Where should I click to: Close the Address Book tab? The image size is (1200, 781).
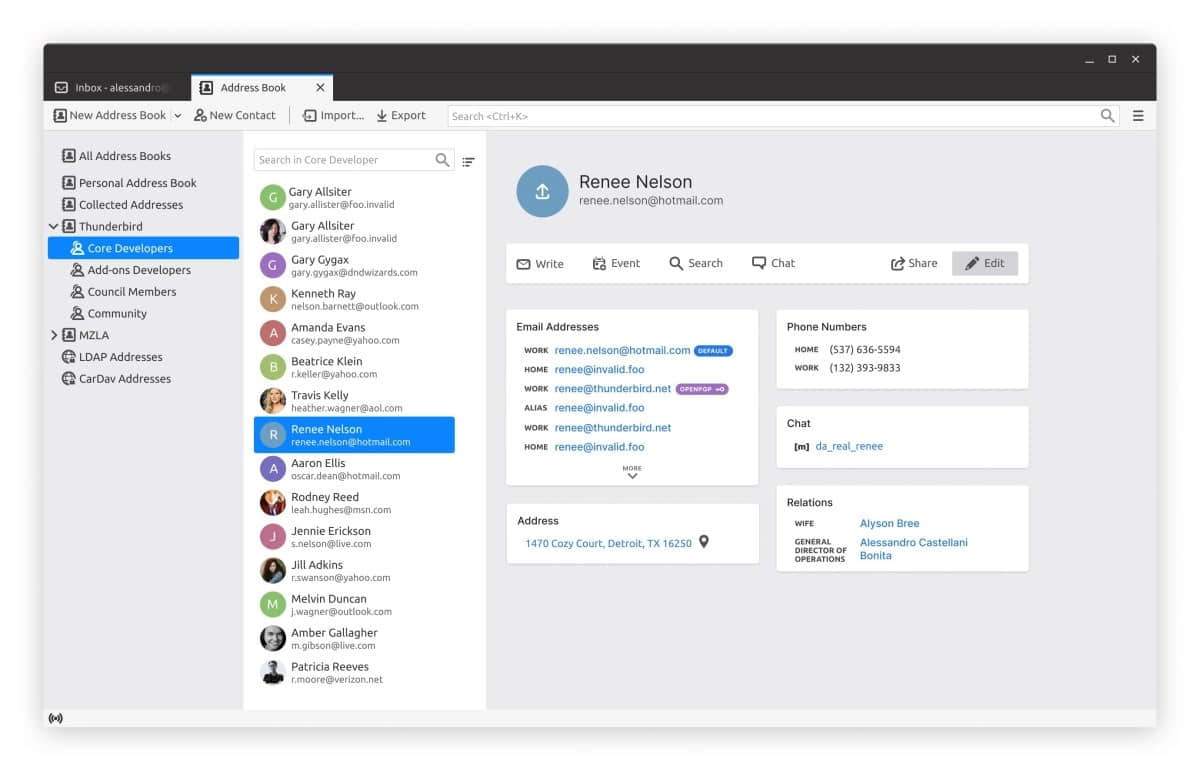(320, 88)
